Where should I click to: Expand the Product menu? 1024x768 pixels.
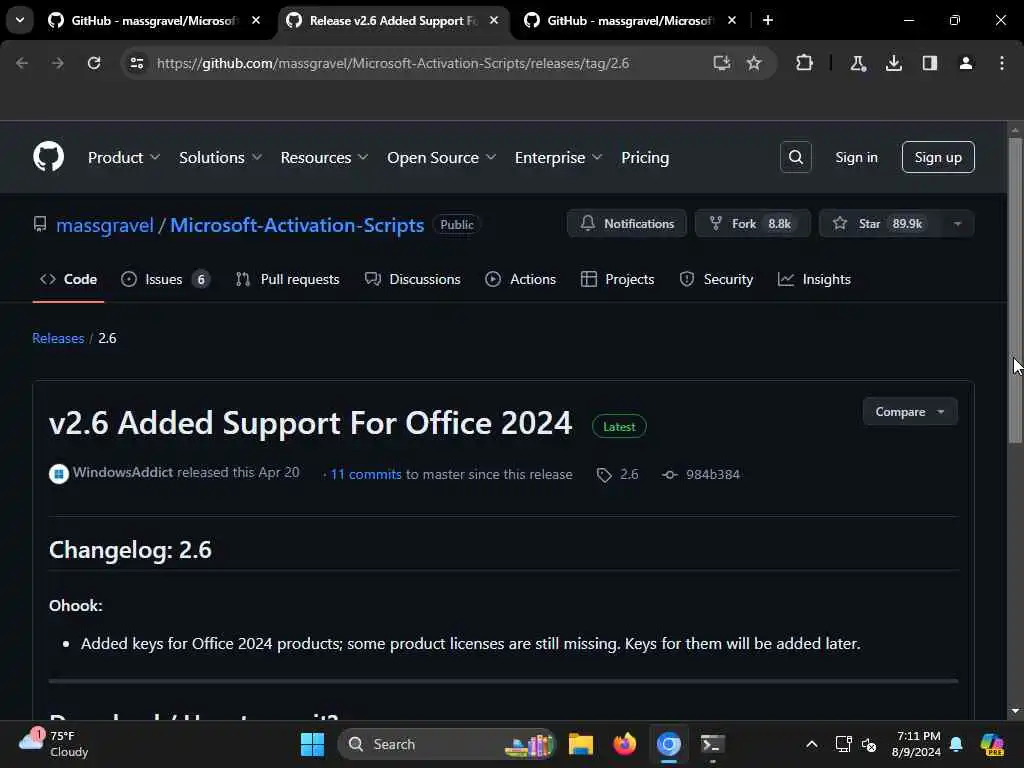(x=123, y=157)
